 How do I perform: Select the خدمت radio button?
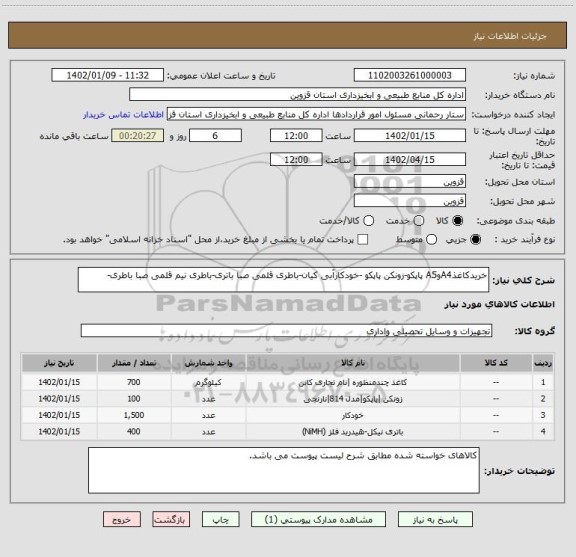(418, 220)
